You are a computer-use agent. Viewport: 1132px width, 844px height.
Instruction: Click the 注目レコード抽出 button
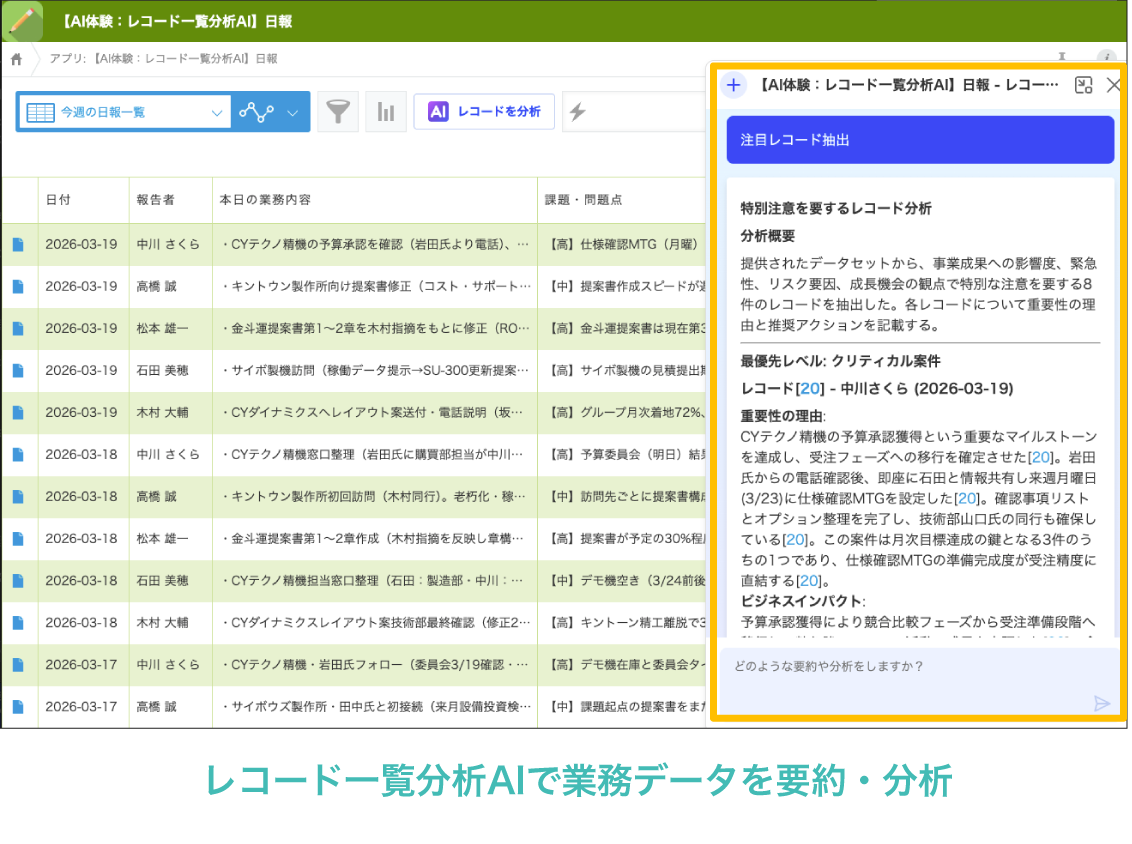920,140
